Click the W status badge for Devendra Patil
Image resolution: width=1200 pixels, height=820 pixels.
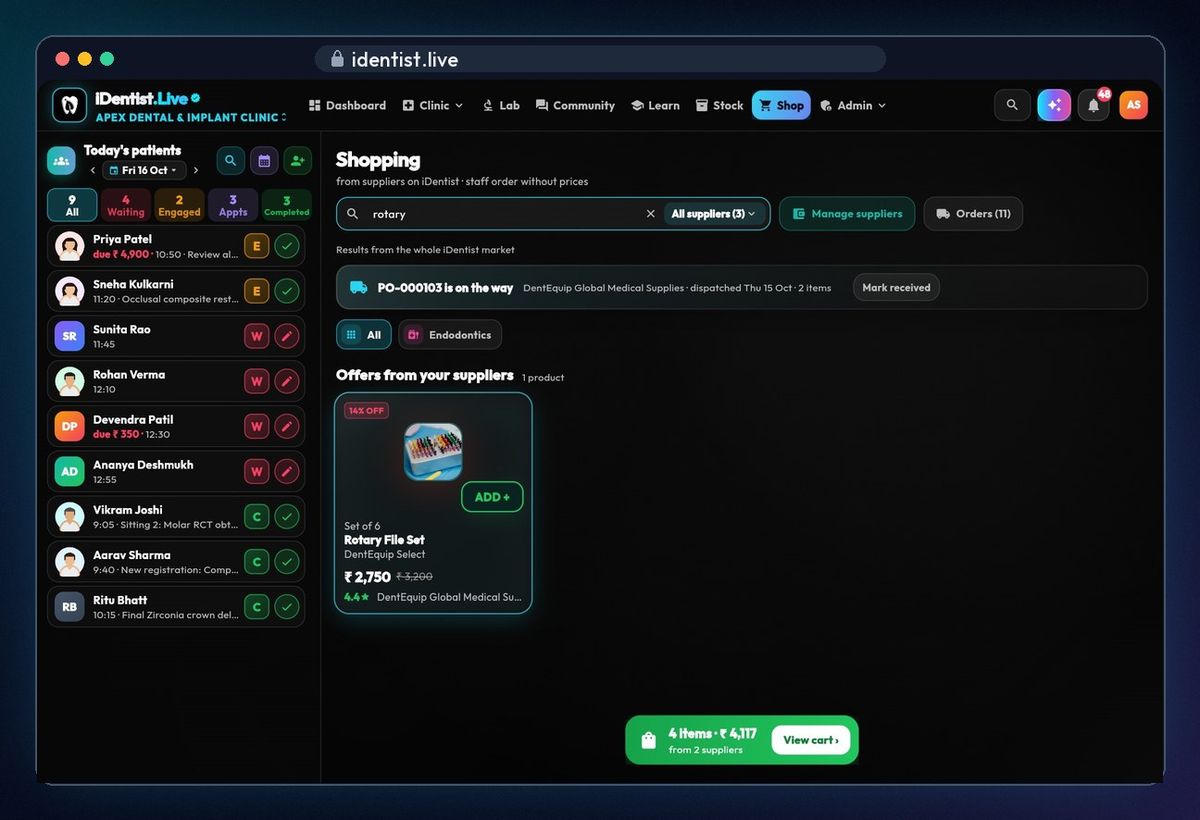pyautogui.click(x=257, y=426)
